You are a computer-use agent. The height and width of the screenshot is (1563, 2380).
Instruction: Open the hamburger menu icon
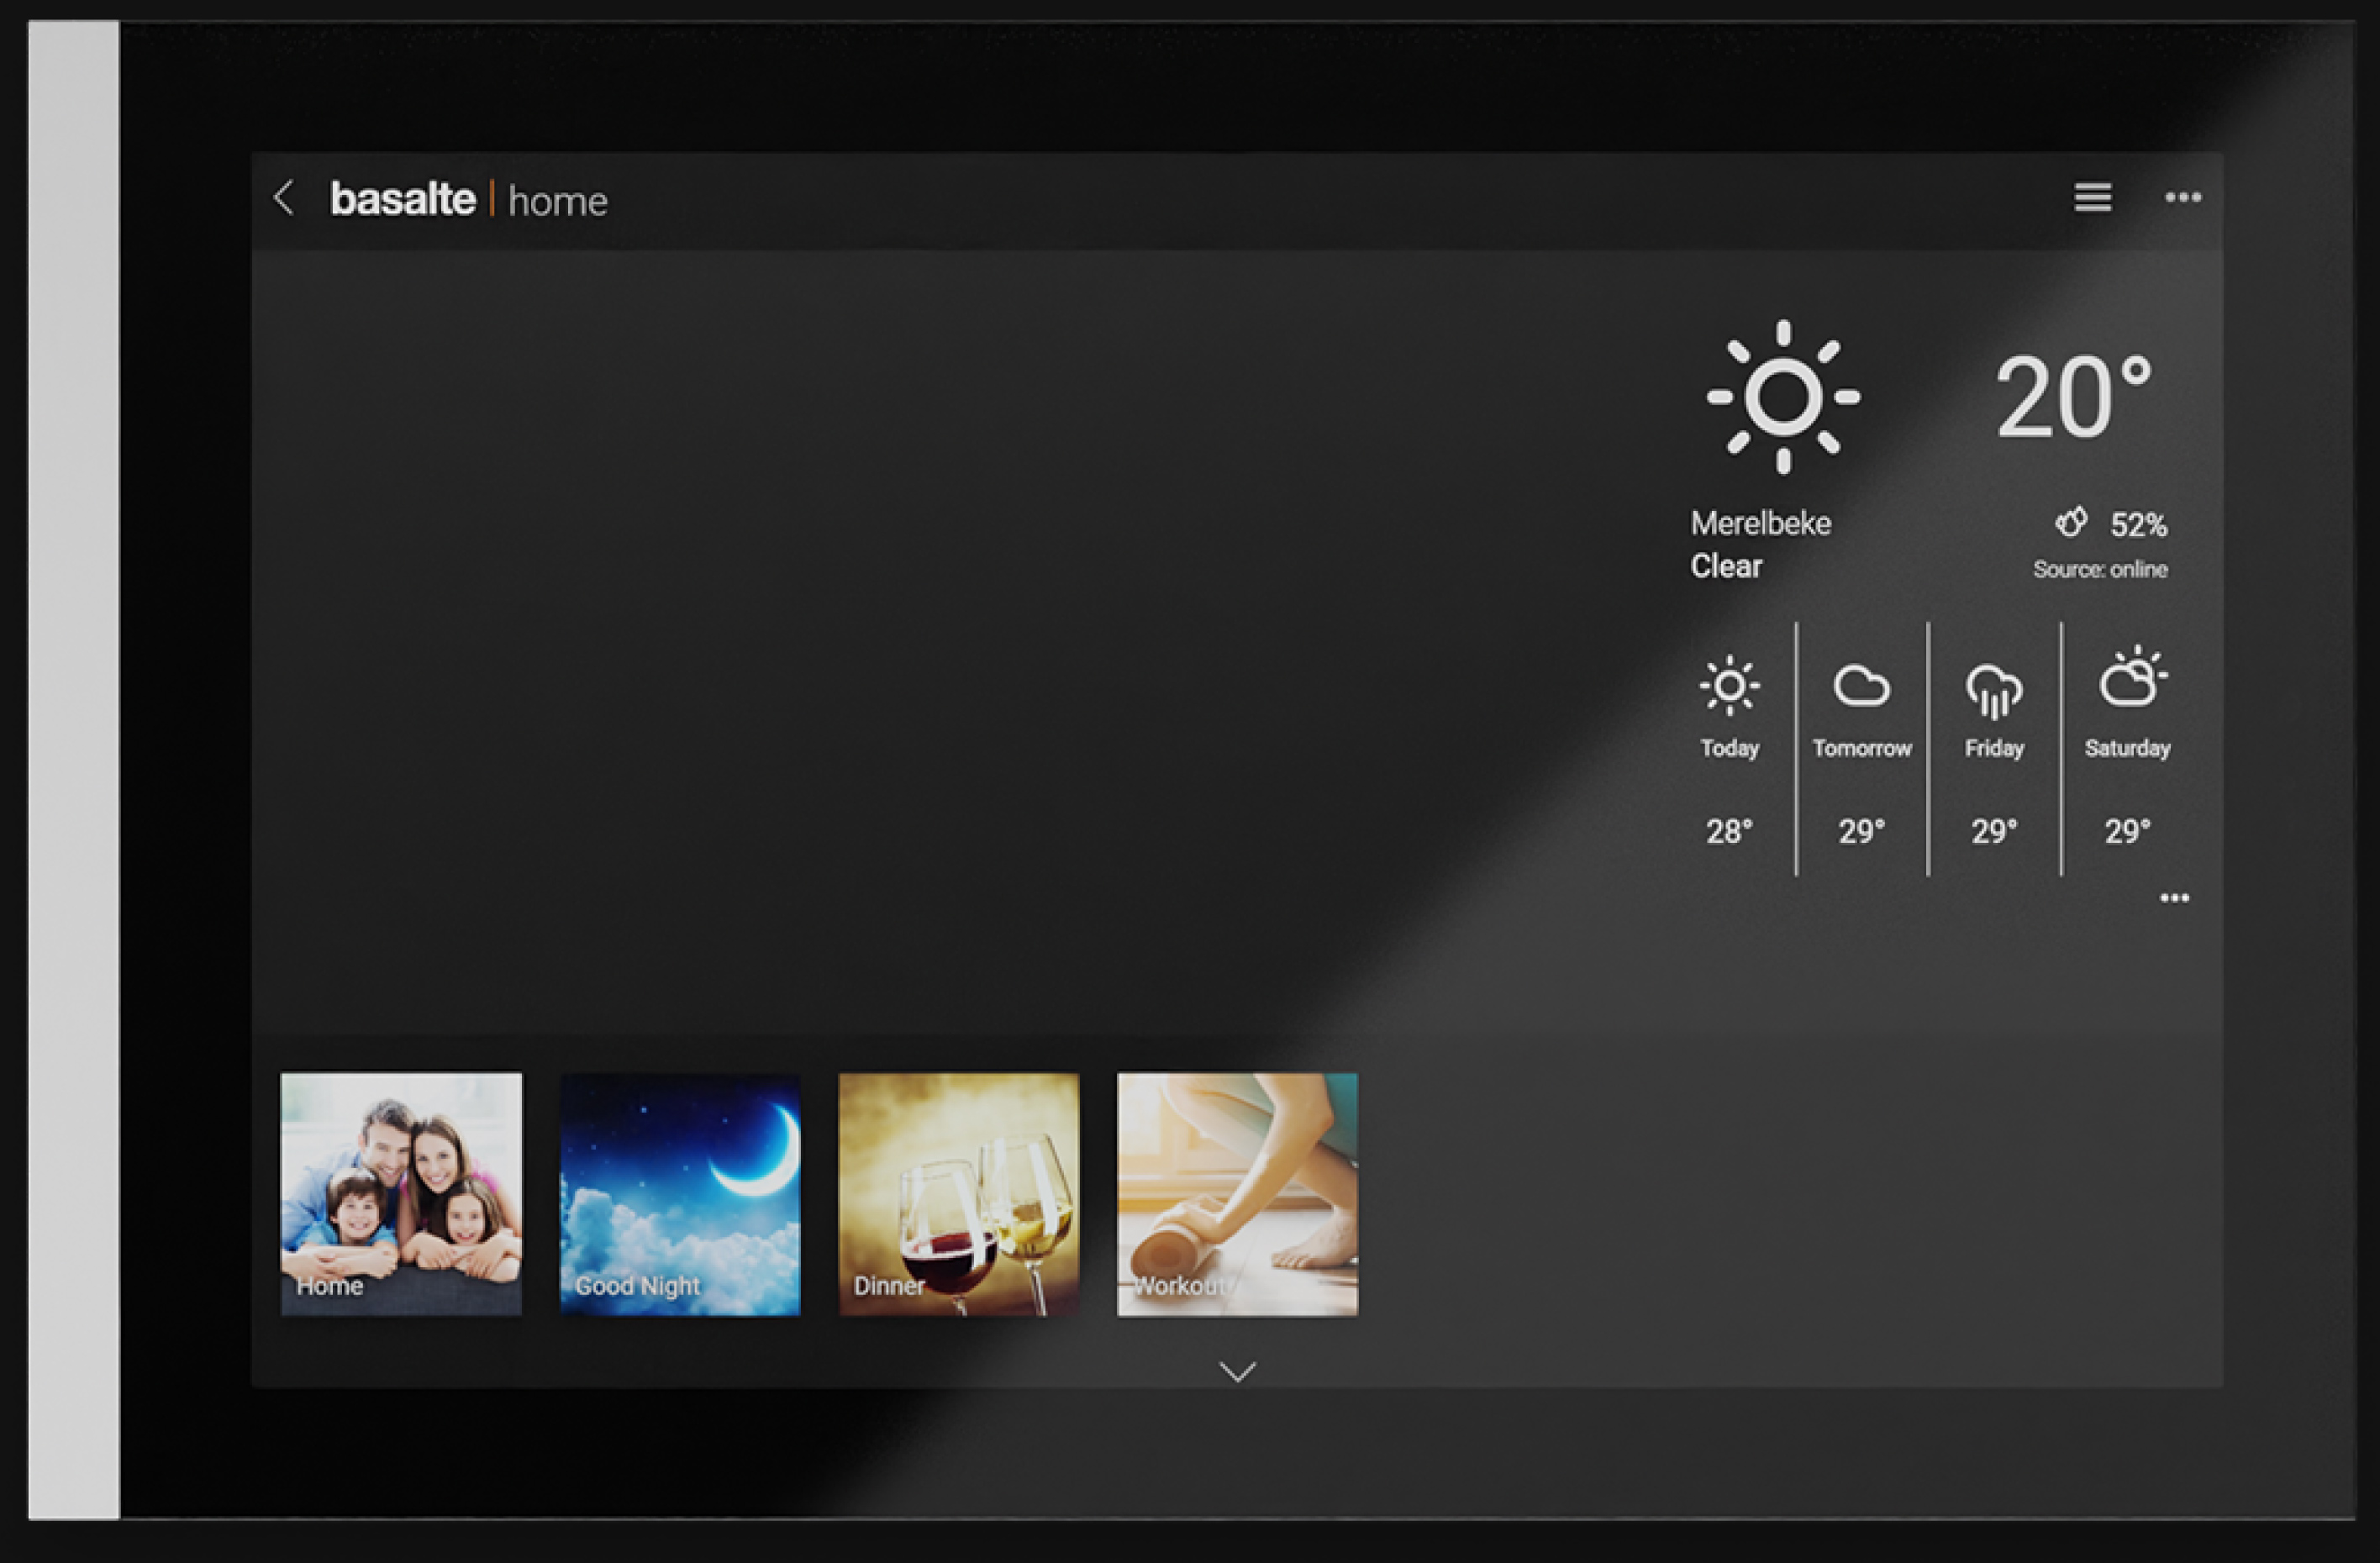coord(2092,198)
